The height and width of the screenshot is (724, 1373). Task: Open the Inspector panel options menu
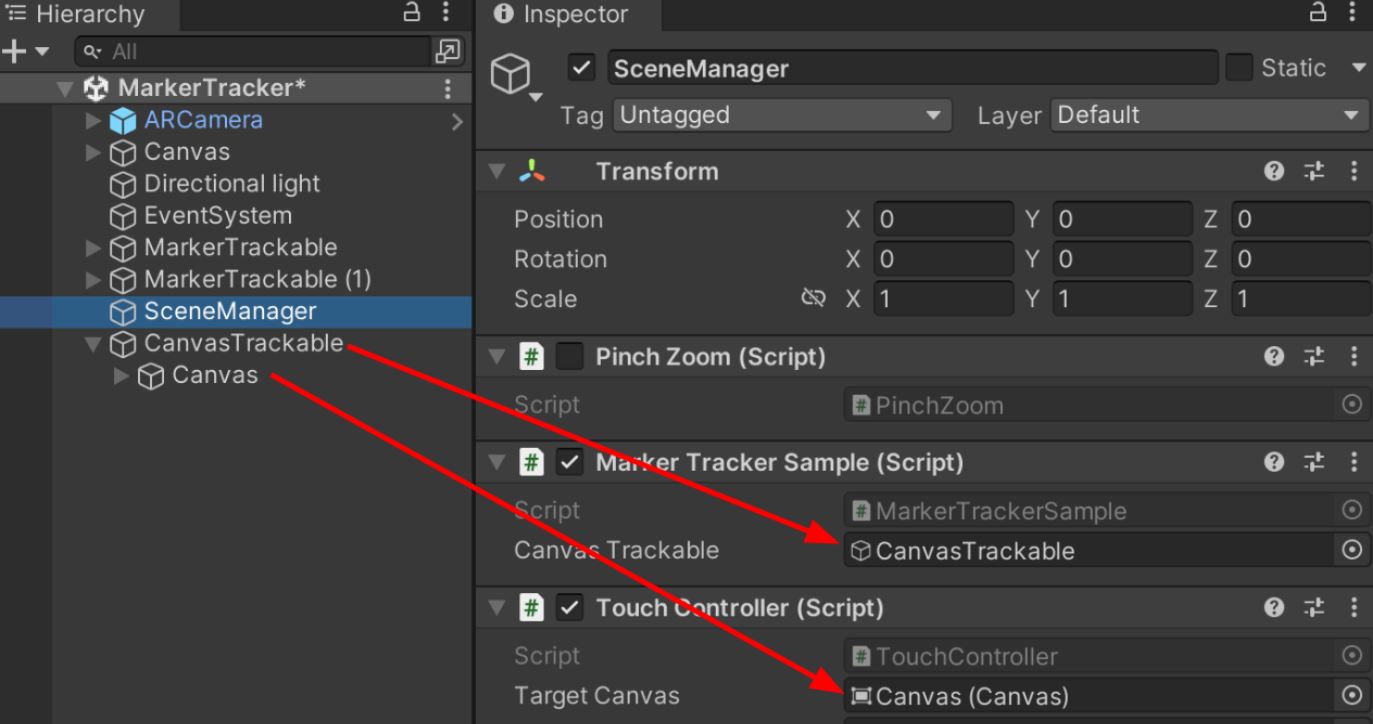coord(1353,13)
